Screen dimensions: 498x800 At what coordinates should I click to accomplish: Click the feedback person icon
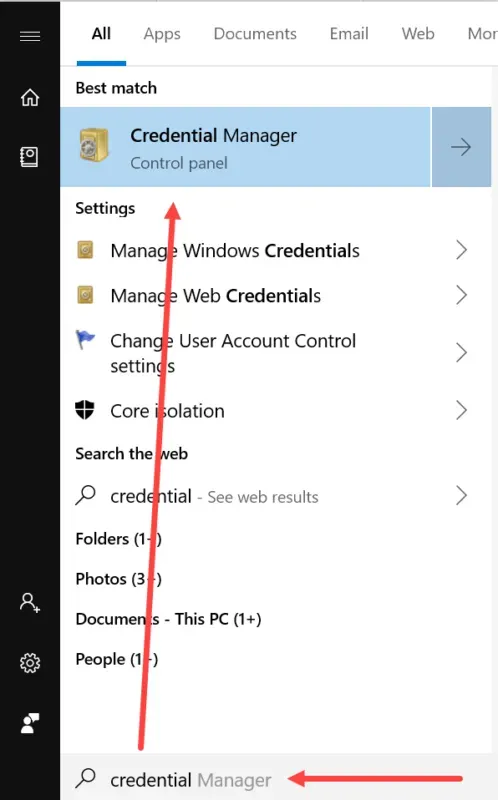click(30, 723)
